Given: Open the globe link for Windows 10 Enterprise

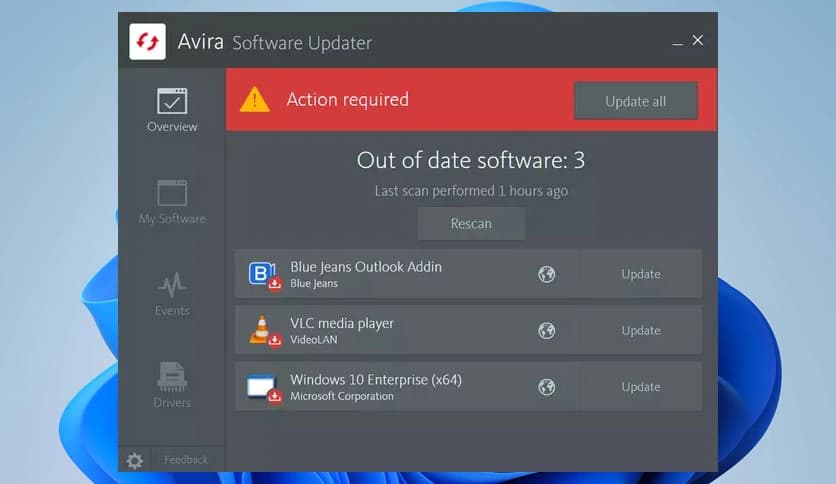Looking at the screenshot, I should coord(546,387).
